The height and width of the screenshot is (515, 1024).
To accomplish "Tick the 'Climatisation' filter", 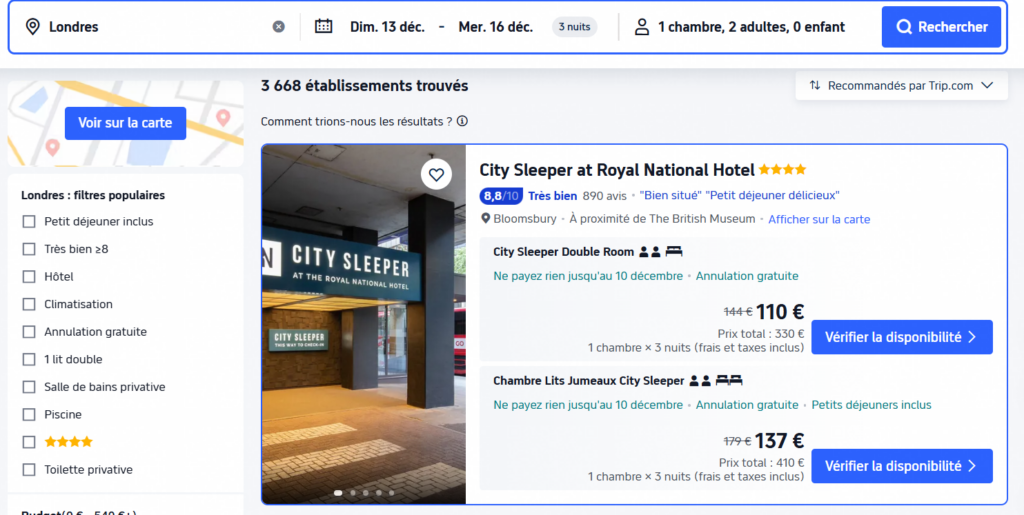I will click(x=29, y=304).
